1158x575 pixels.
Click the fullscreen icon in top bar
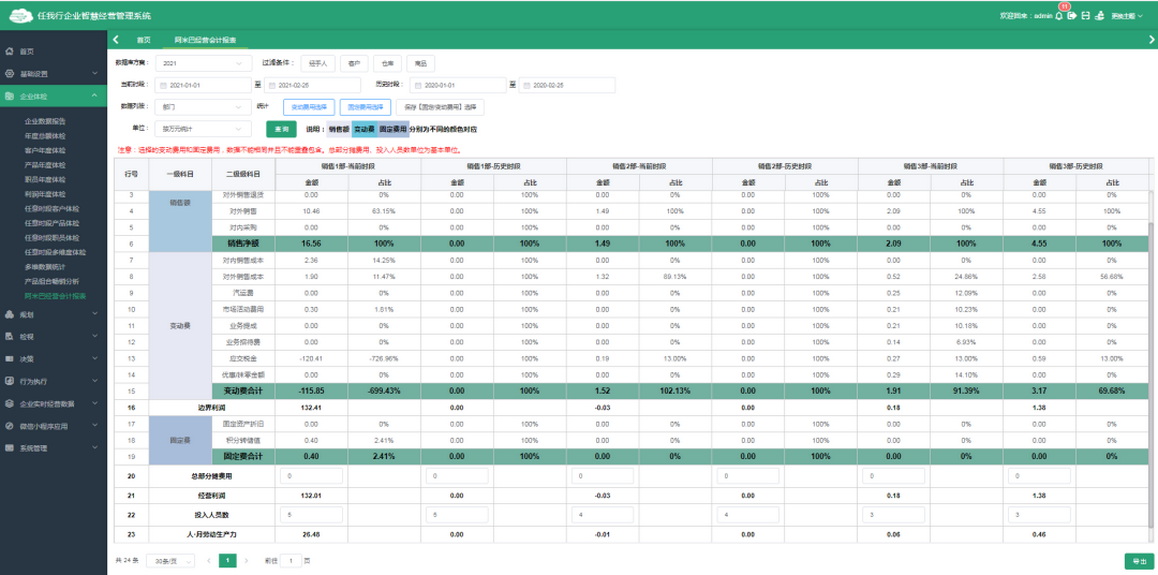(1086, 16)
